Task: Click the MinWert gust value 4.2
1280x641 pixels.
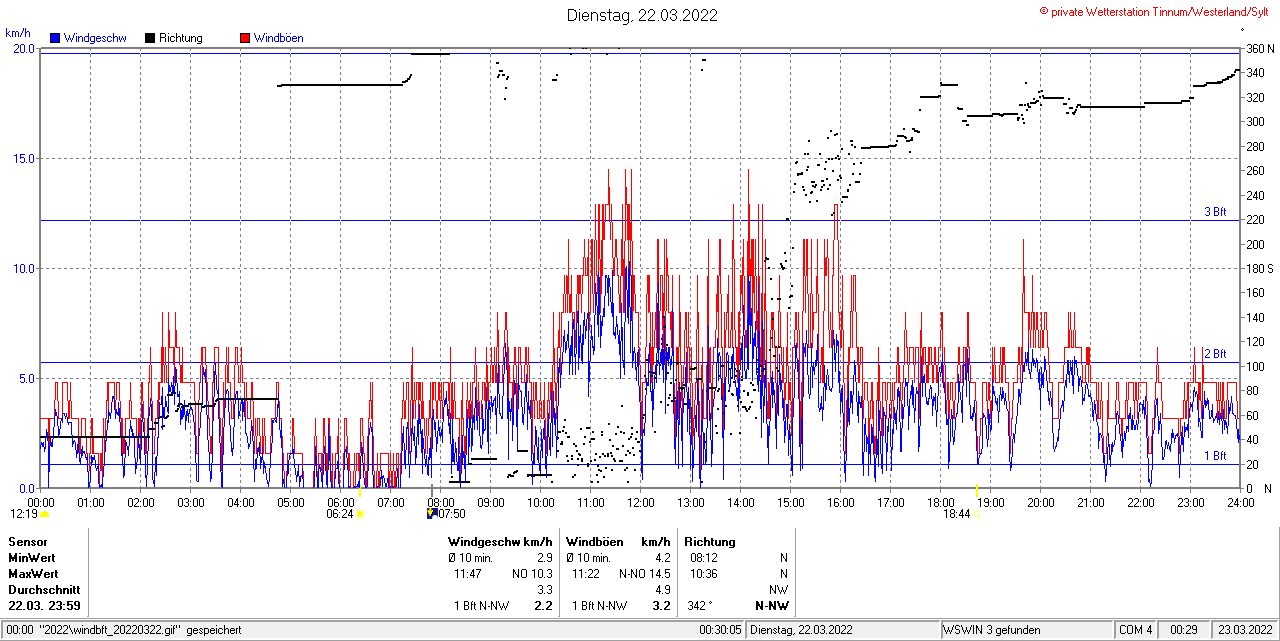Action: click(662, 557)
